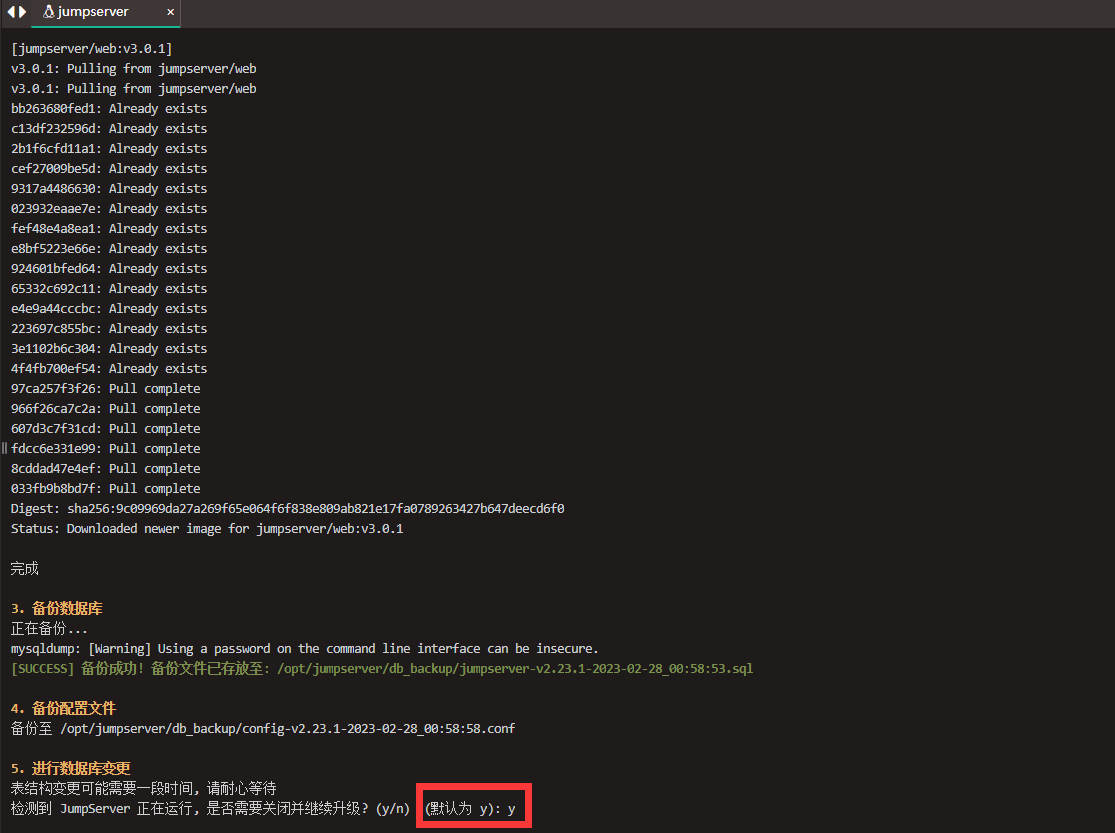Click the mysqldump password warning line
Viewport: 1115px width, 833px height.
click(x=300, y=648)
